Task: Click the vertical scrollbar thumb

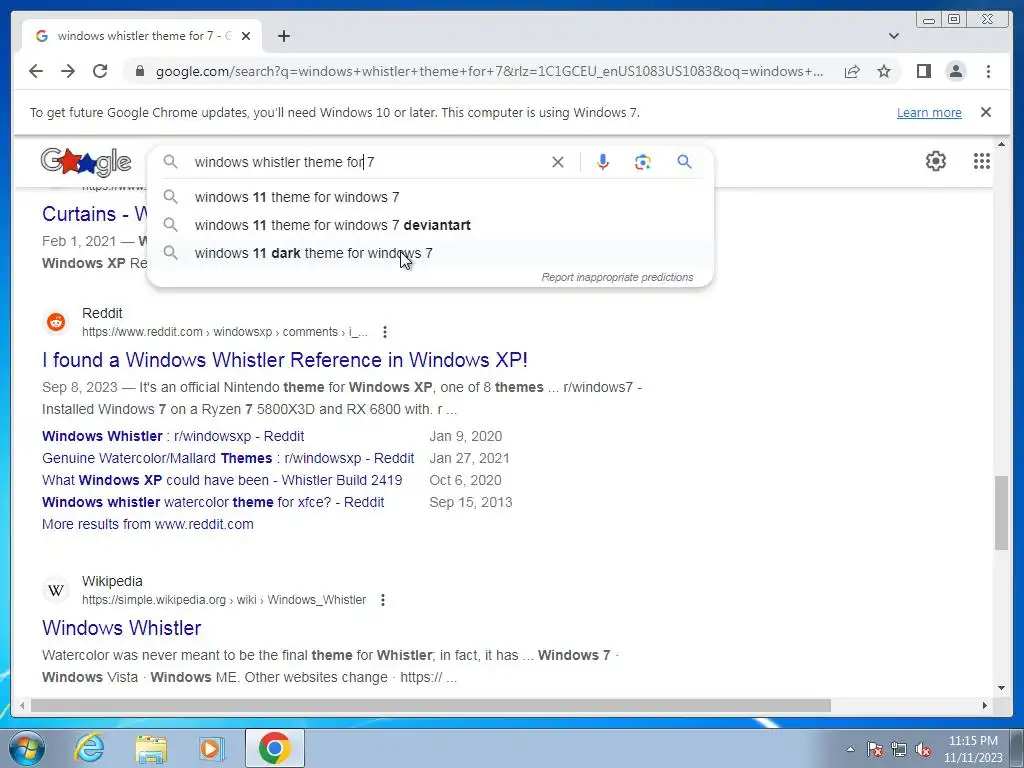Action: (x=1002, y=513)
